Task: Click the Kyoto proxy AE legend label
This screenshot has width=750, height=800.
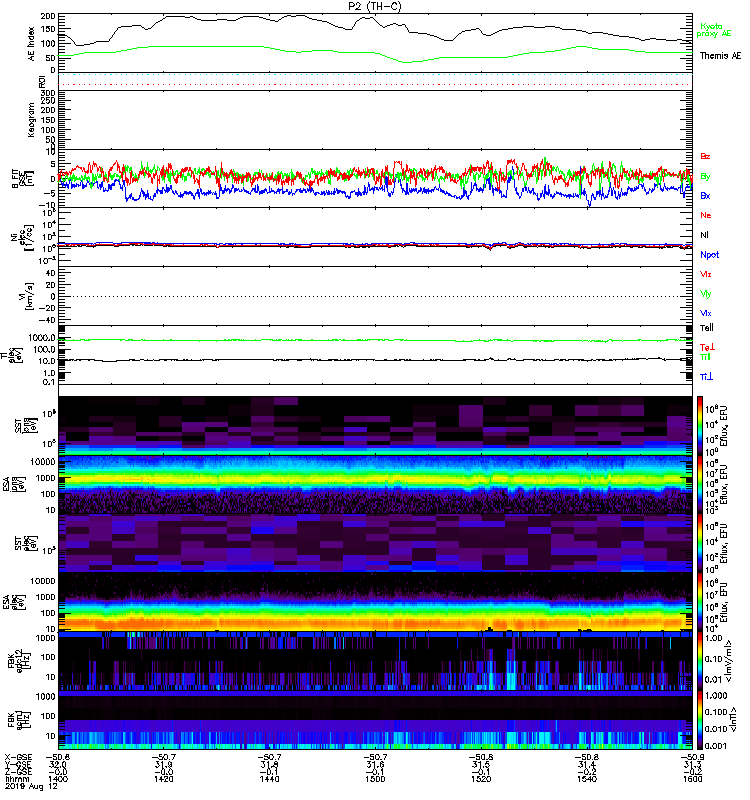Action: [714, 30]
